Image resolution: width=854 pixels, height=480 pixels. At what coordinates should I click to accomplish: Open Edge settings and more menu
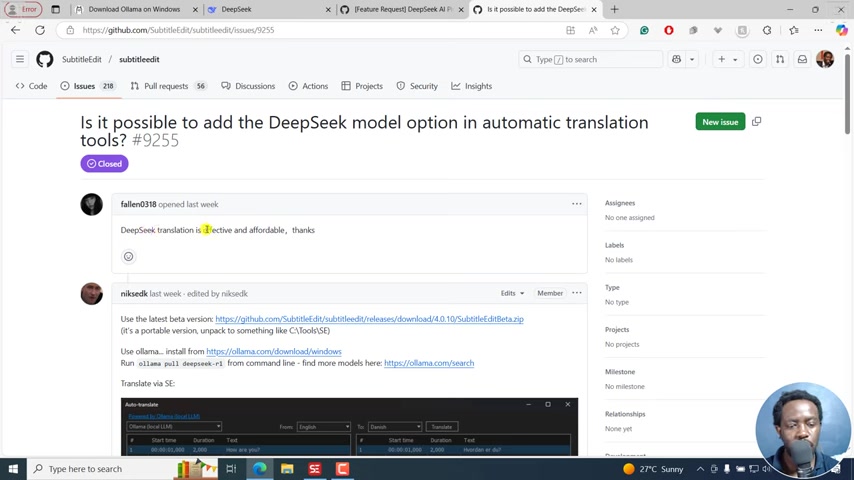click(x=818, y=31)
